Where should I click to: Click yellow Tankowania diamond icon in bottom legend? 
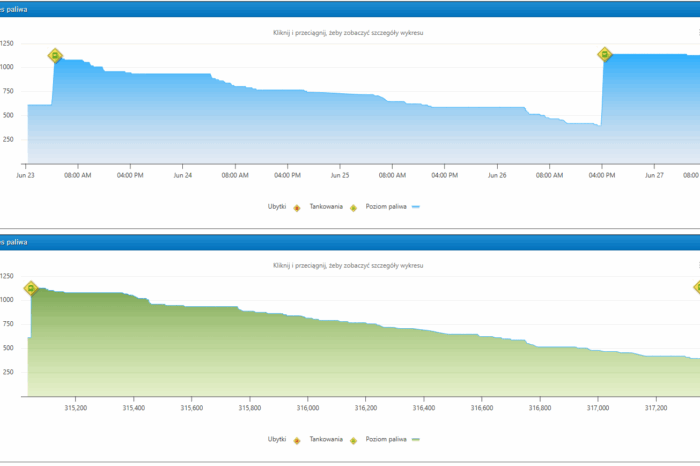[353, 440]
